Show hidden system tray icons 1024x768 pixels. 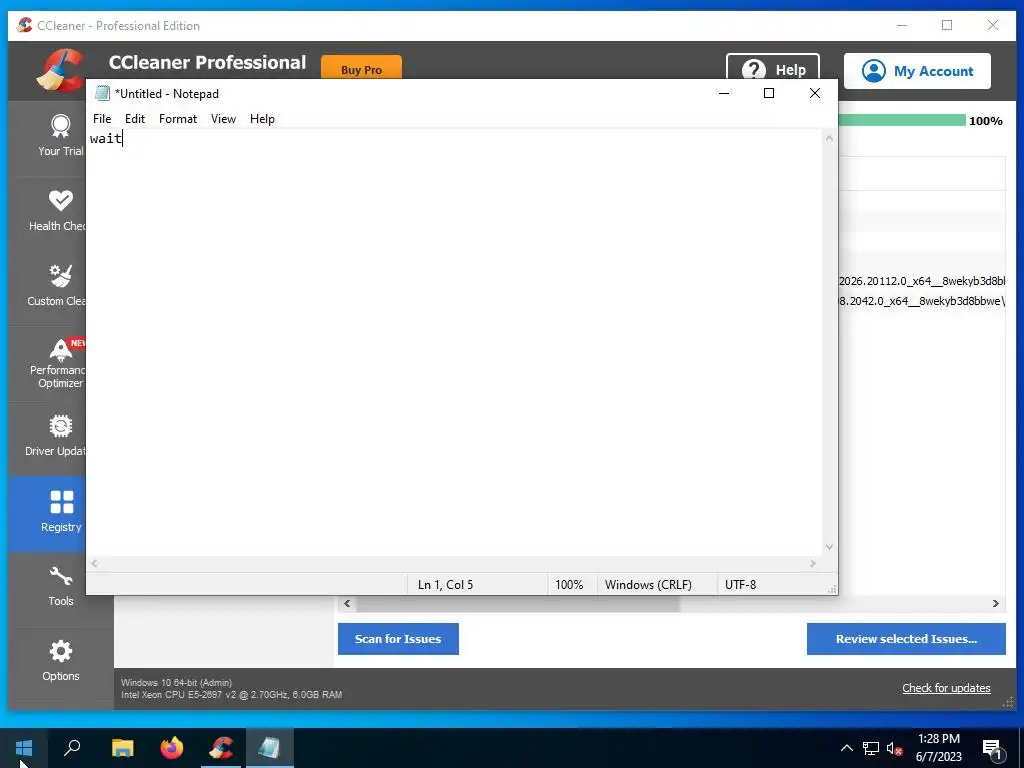pyautogui.click(x=846, y=748)
